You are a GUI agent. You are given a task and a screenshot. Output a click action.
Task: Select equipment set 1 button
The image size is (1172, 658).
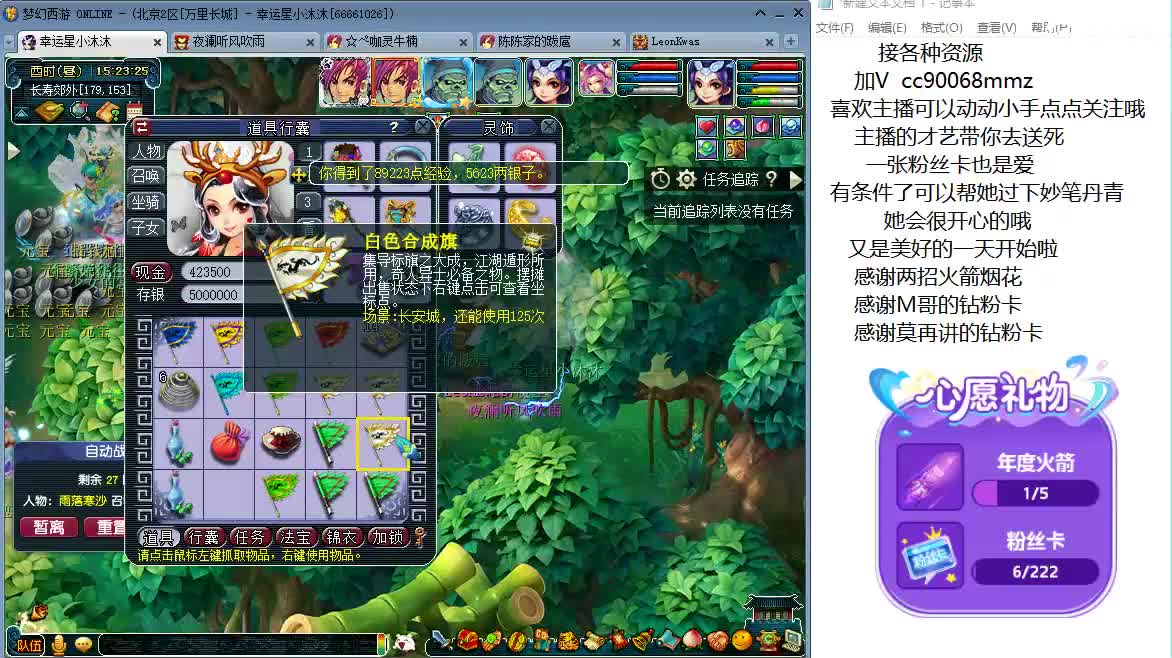[x=309, y=153]
